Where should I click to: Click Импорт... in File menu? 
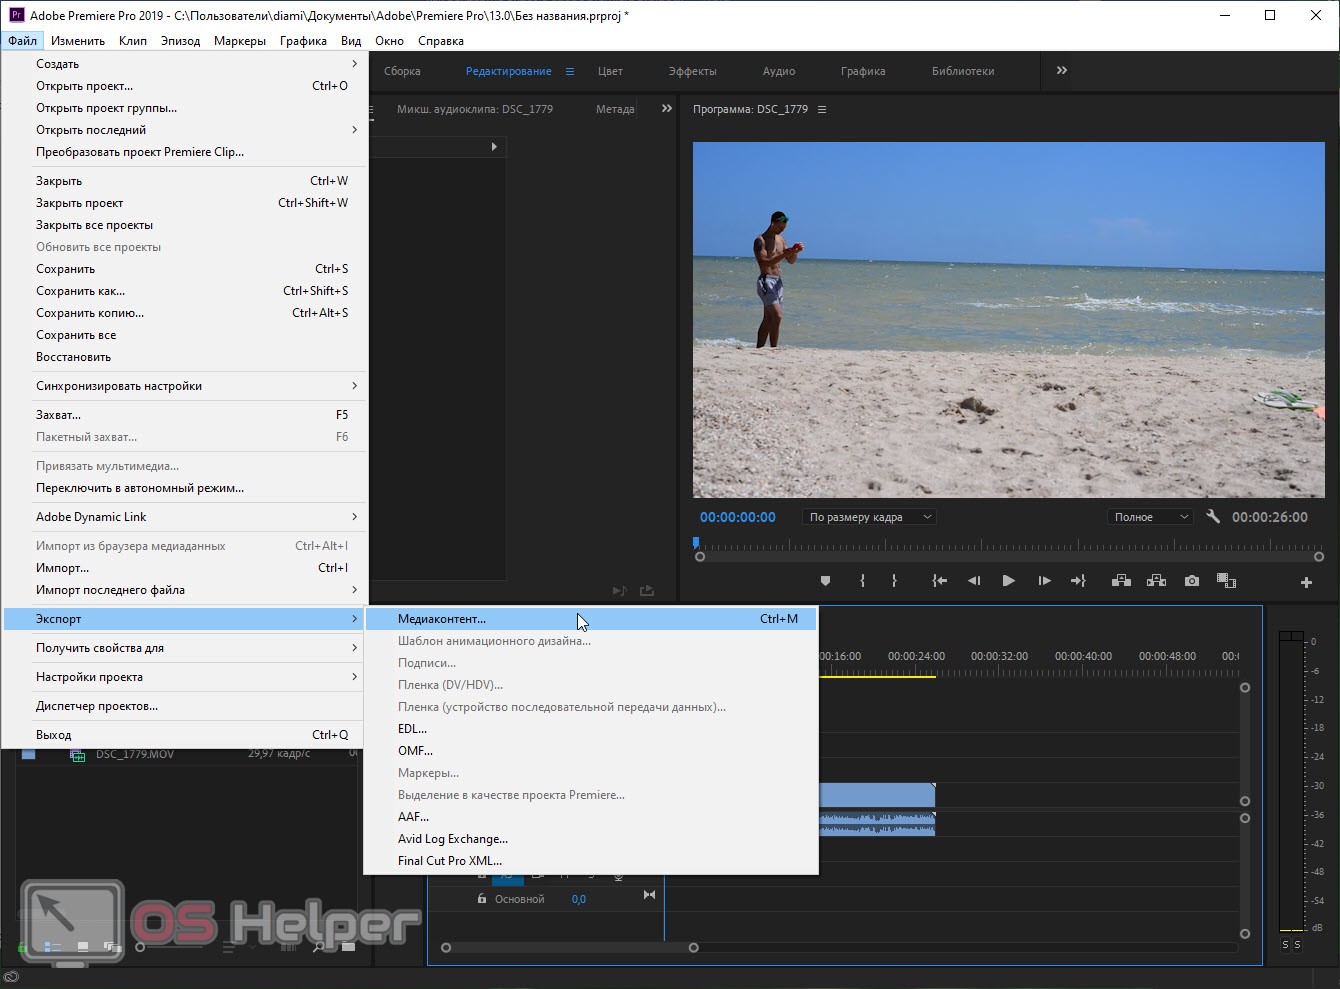[185, 568]
